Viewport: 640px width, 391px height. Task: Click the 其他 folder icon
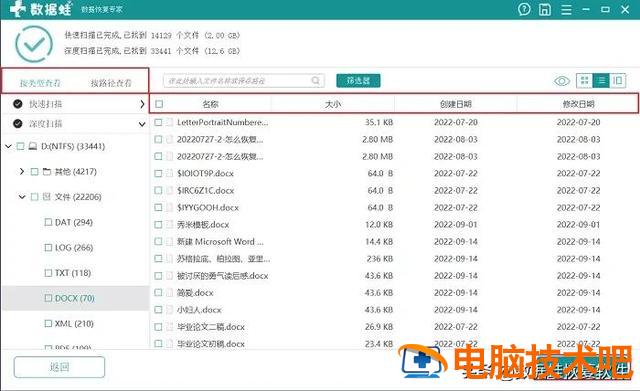pos(47,171)
